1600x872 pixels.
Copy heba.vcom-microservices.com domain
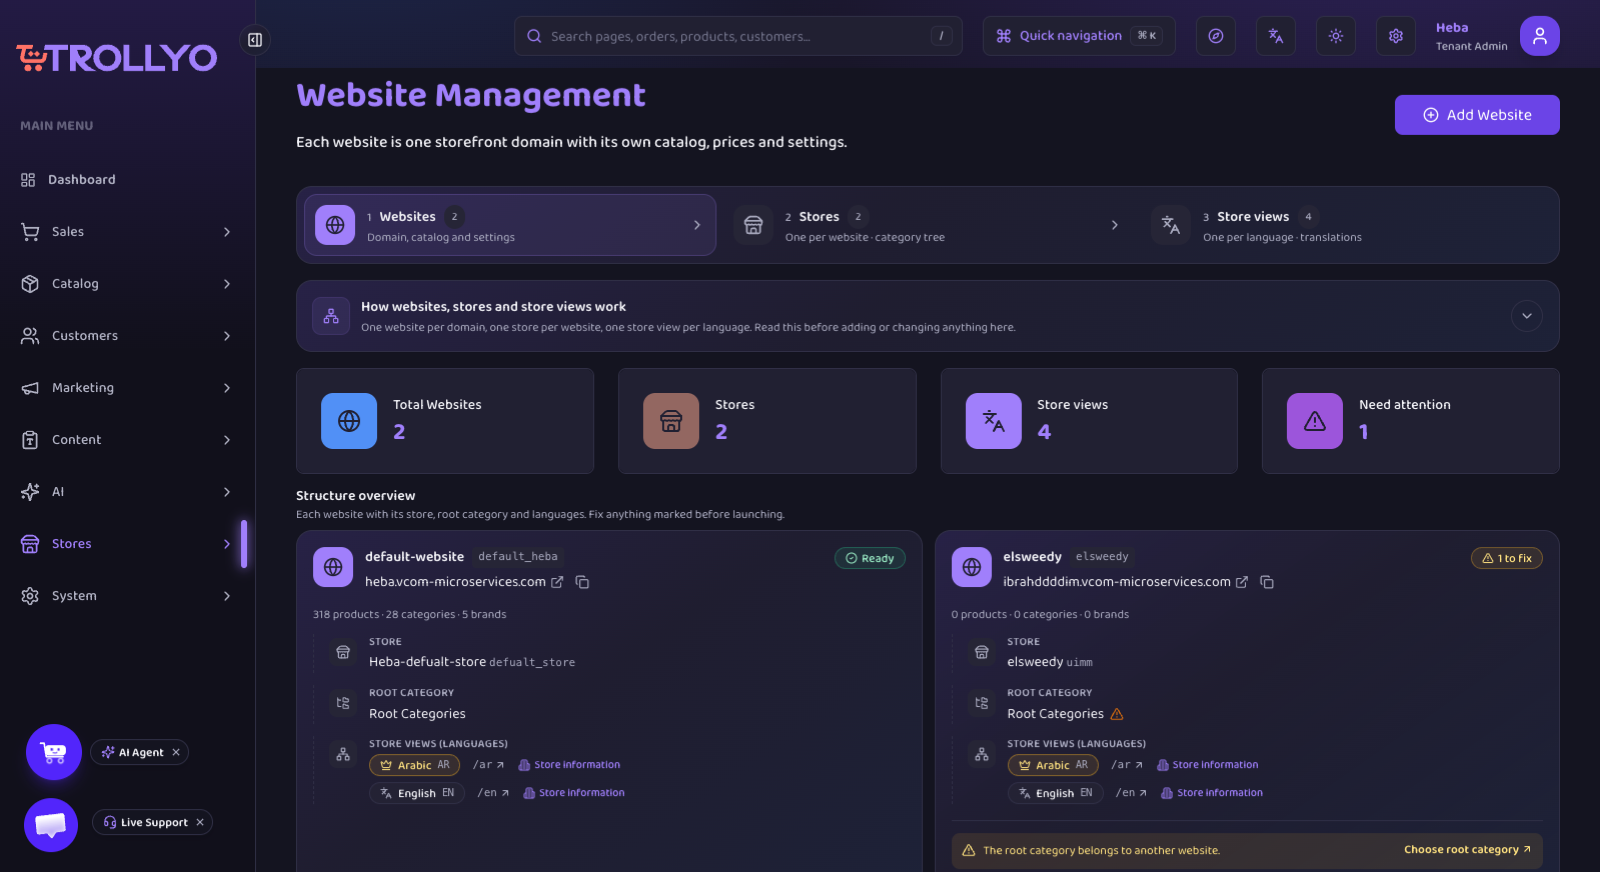582,582
